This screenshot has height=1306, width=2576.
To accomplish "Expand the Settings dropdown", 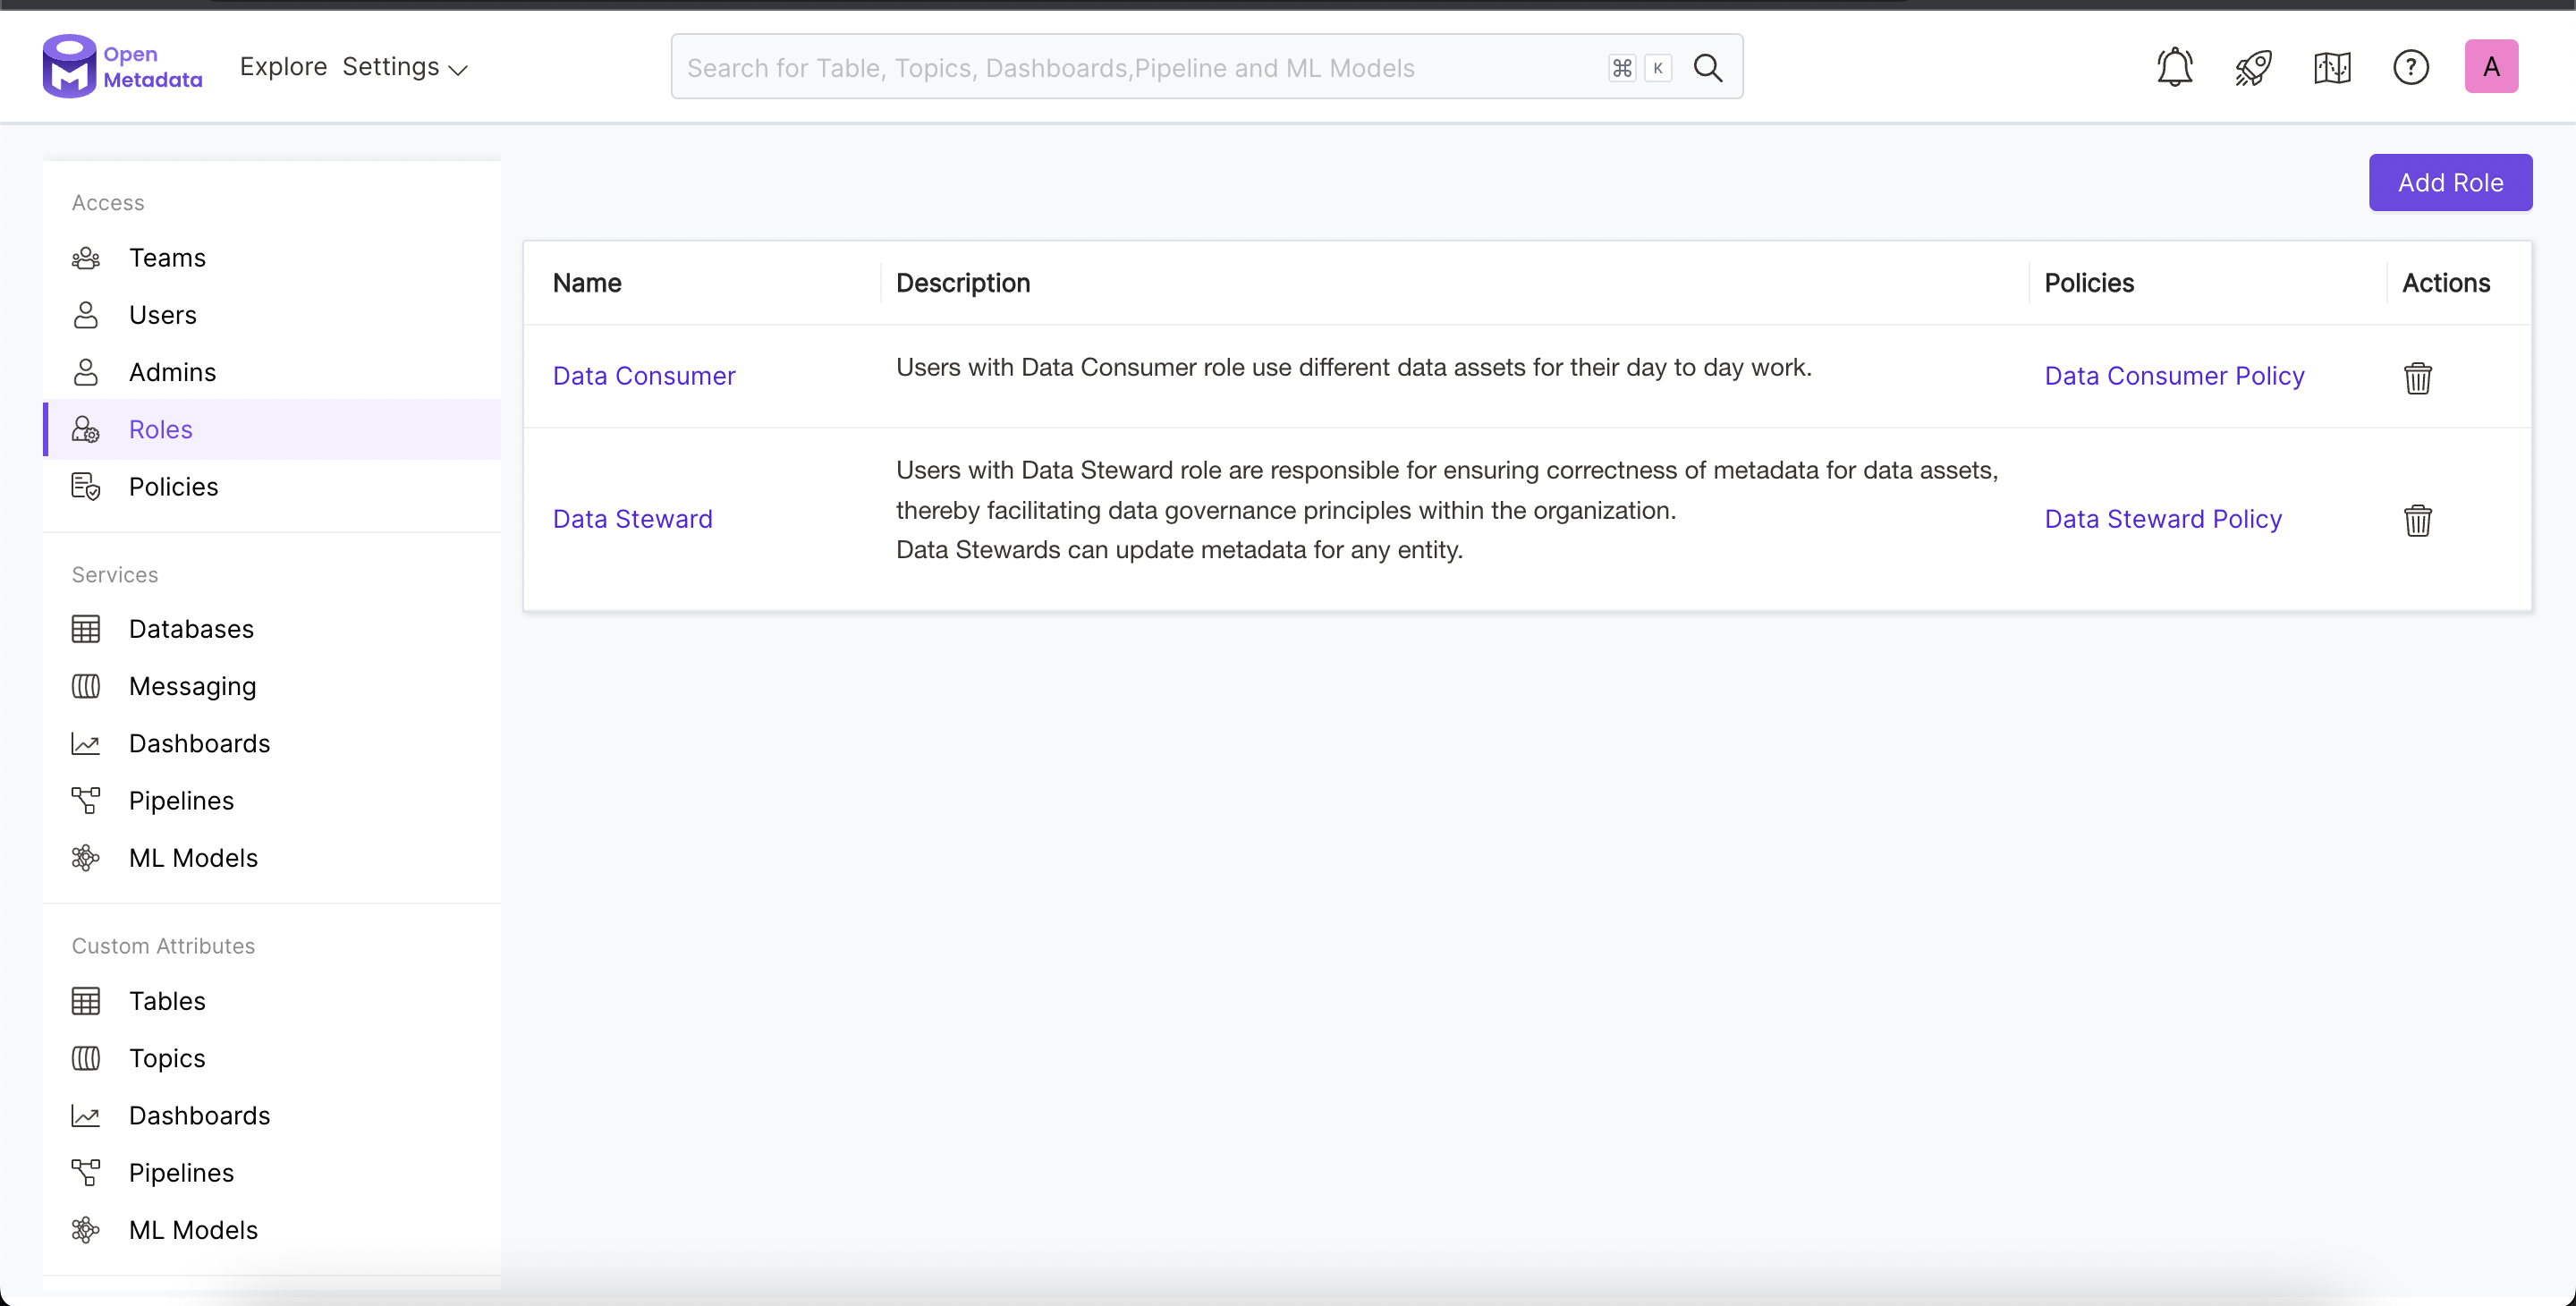I will 404,67.
